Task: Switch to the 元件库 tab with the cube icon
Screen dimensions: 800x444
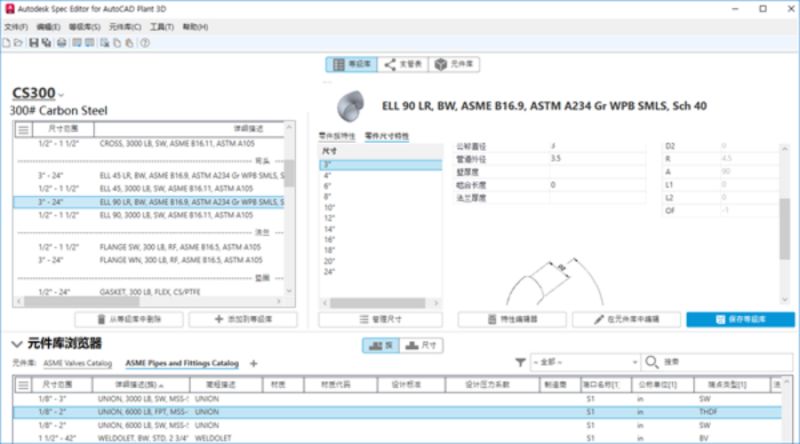Action: click(454, 64)
